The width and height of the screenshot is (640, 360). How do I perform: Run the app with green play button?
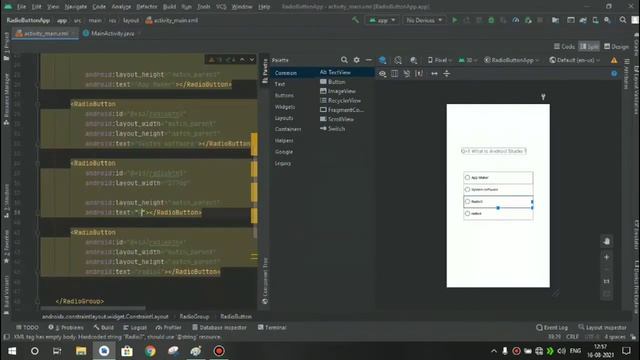pyautogui.click(x=454, y=20)
